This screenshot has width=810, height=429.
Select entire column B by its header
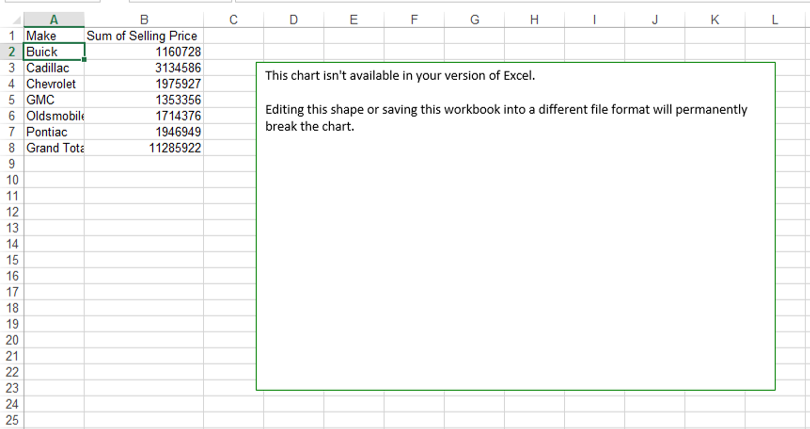144,20
